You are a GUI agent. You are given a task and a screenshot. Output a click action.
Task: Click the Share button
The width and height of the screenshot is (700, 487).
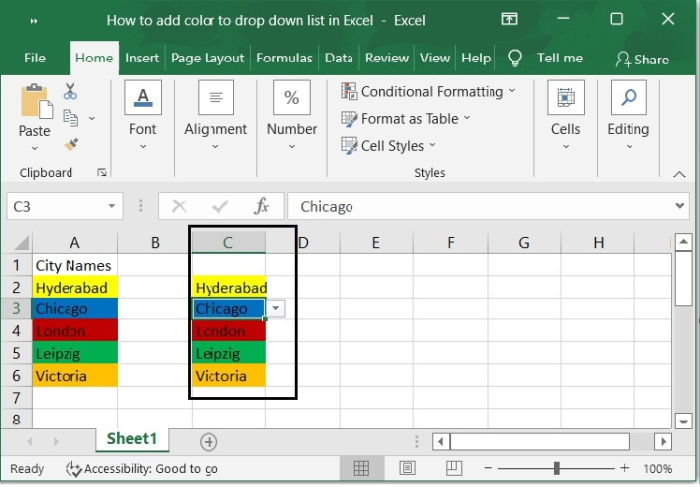(x=643, y=59)
